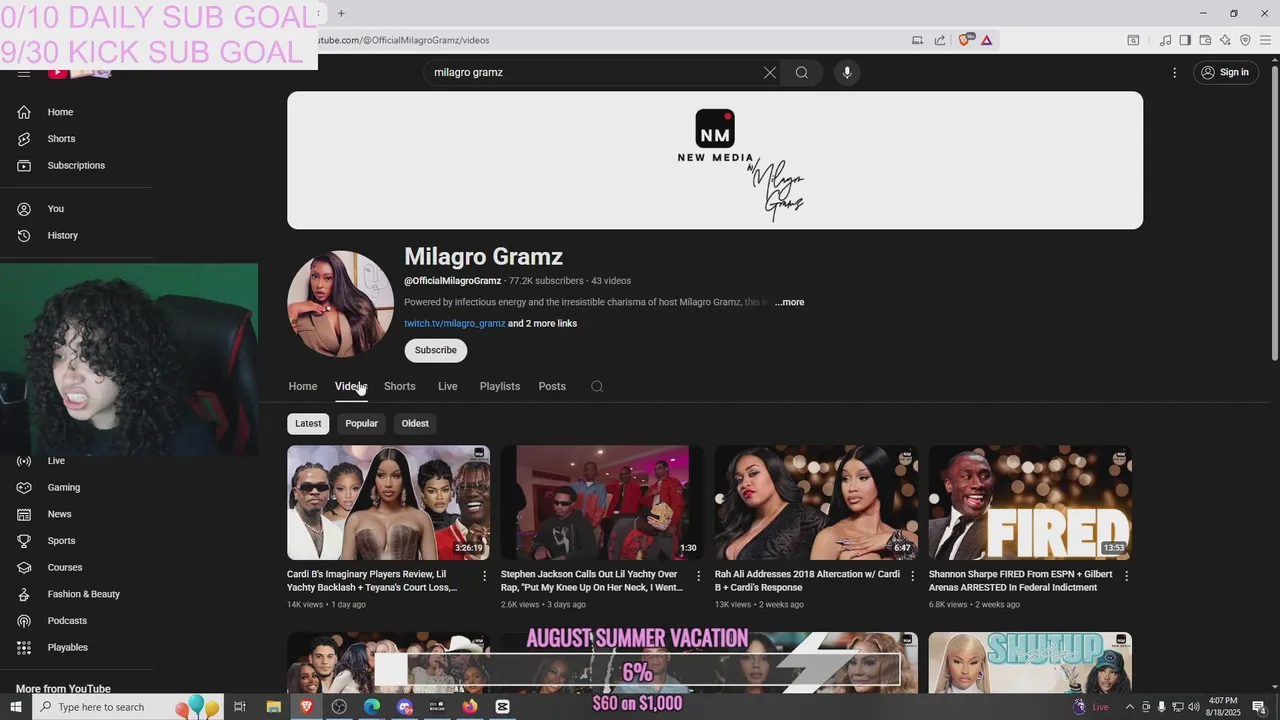Select the Latest sort chip

pos(308,424)
